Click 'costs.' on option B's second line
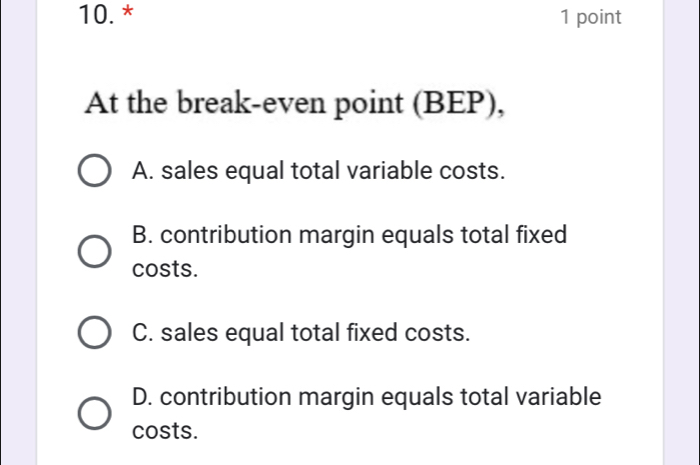 (x=164, y=269)
